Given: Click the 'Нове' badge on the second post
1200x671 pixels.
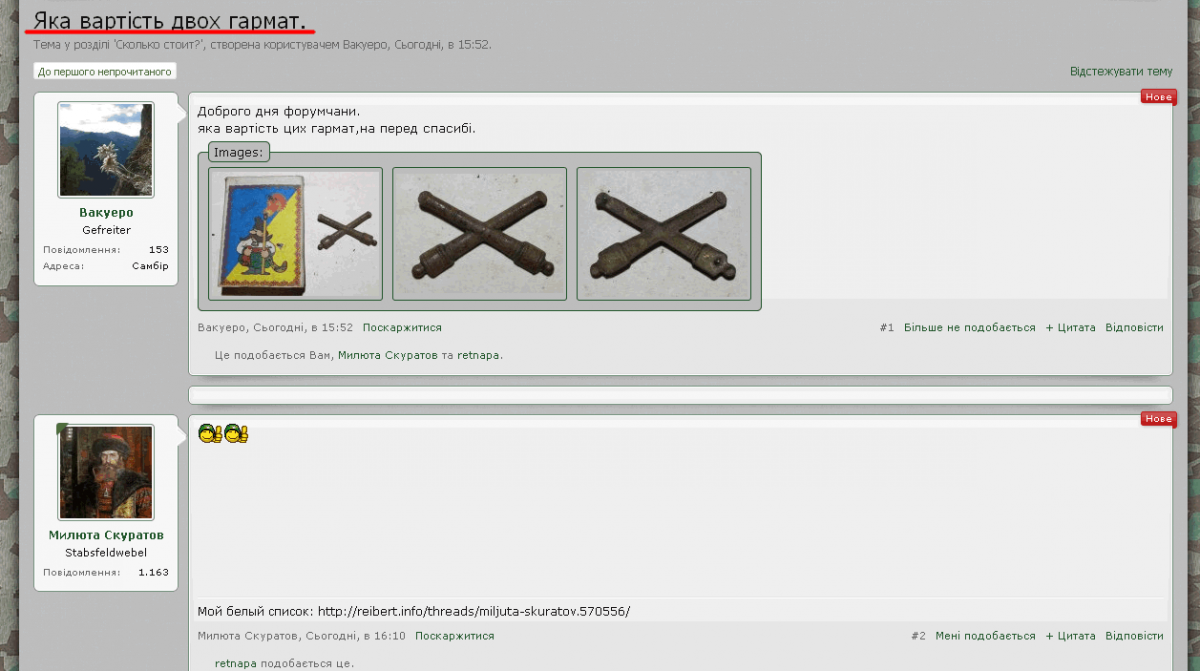Looking at the screenshot, I should tap(1159, 419).
